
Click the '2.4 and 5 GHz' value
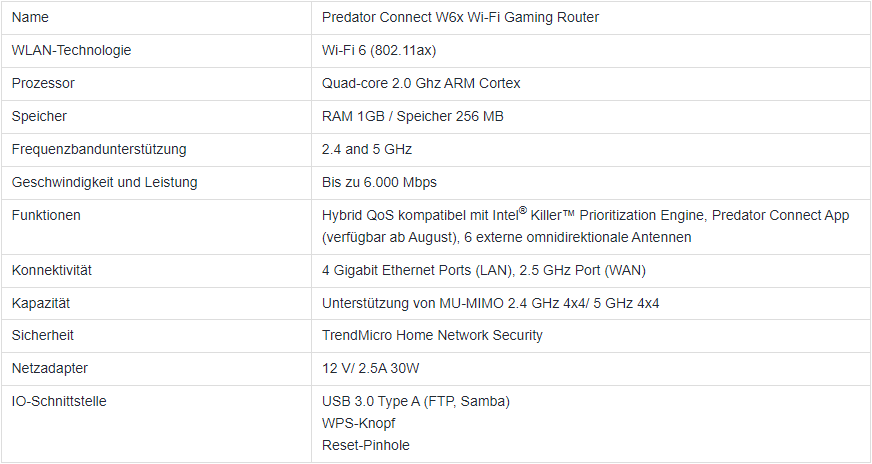pyautogui.click(x=367, y=149)
